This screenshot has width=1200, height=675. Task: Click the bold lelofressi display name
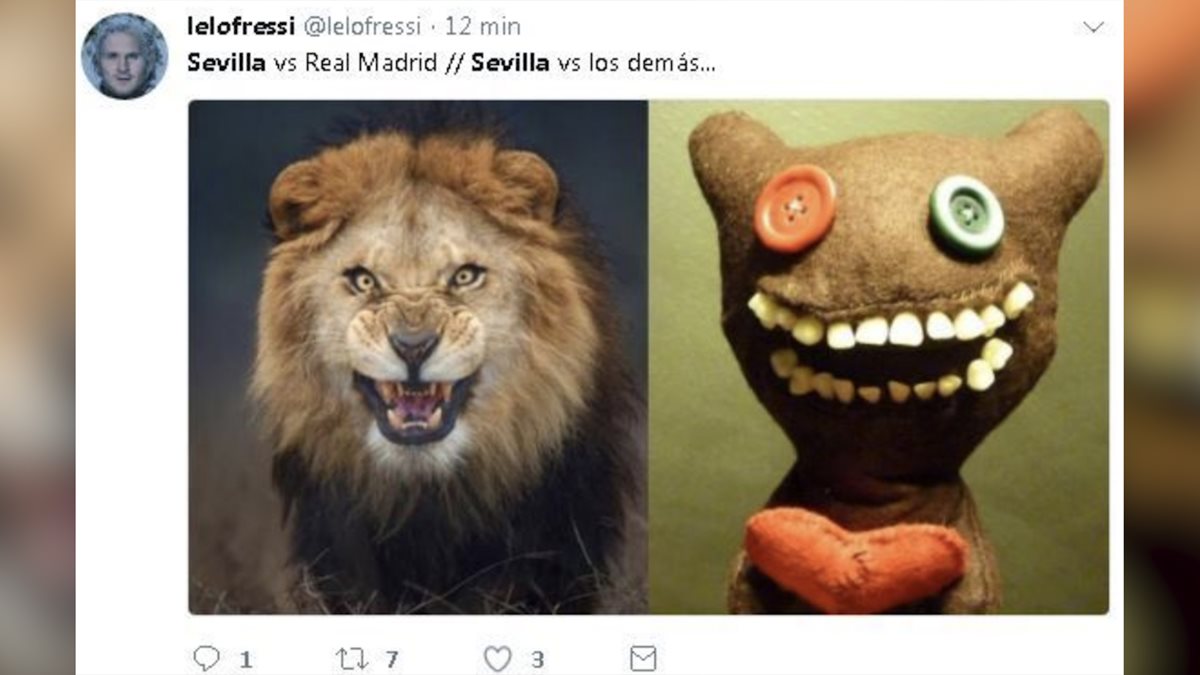click(x=240, y=27)
